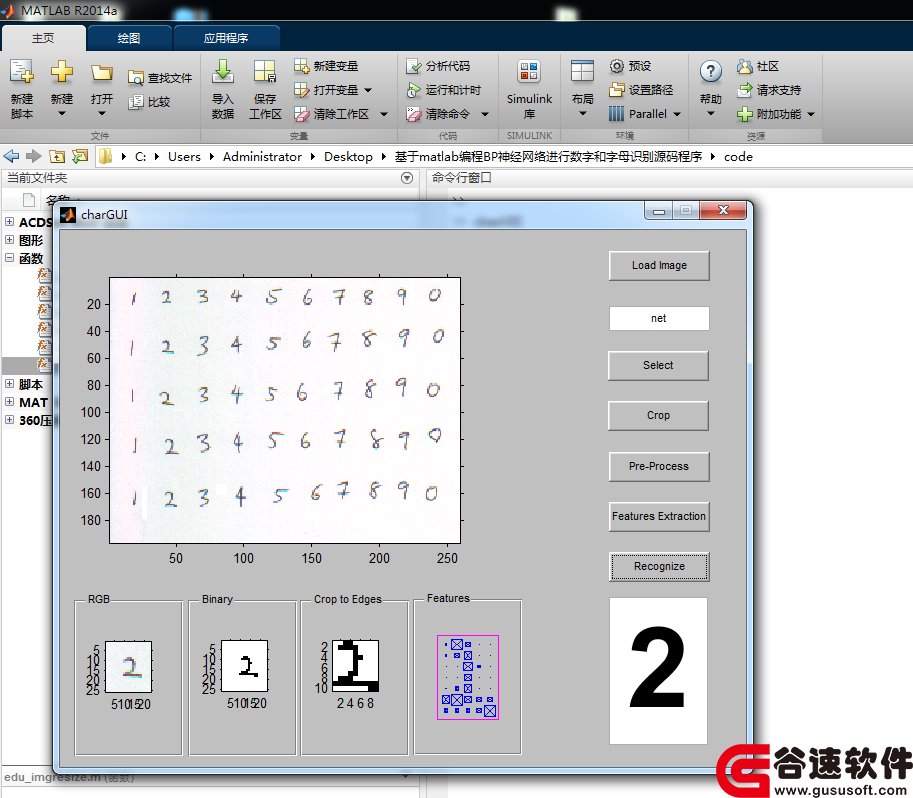Screen dimensions: 913x798
Task: Expand the MAT tree node
Action: tap(9, 401)
